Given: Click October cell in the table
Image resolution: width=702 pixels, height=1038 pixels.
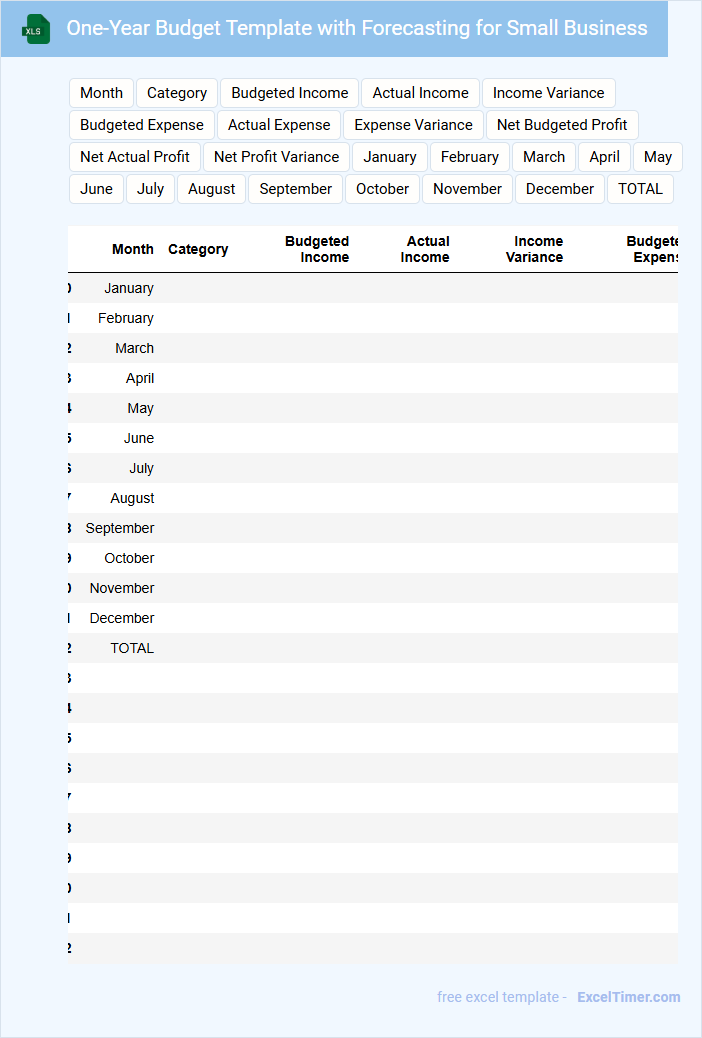Looking at the screenshot, I should tap(129, 558).
